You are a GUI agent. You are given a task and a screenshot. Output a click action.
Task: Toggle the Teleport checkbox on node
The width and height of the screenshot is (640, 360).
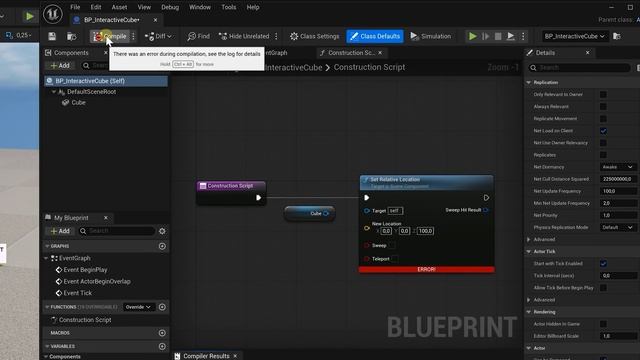pos(395,259)
